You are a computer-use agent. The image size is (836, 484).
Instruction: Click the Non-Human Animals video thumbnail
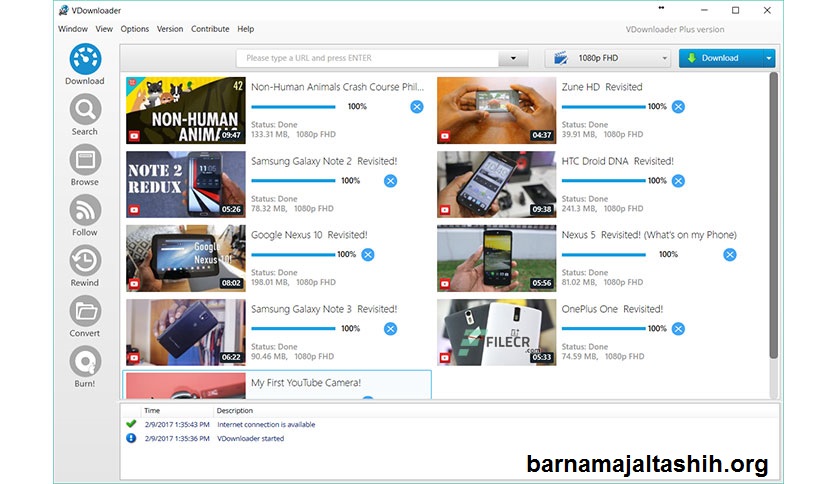click(x=186, y=110)
